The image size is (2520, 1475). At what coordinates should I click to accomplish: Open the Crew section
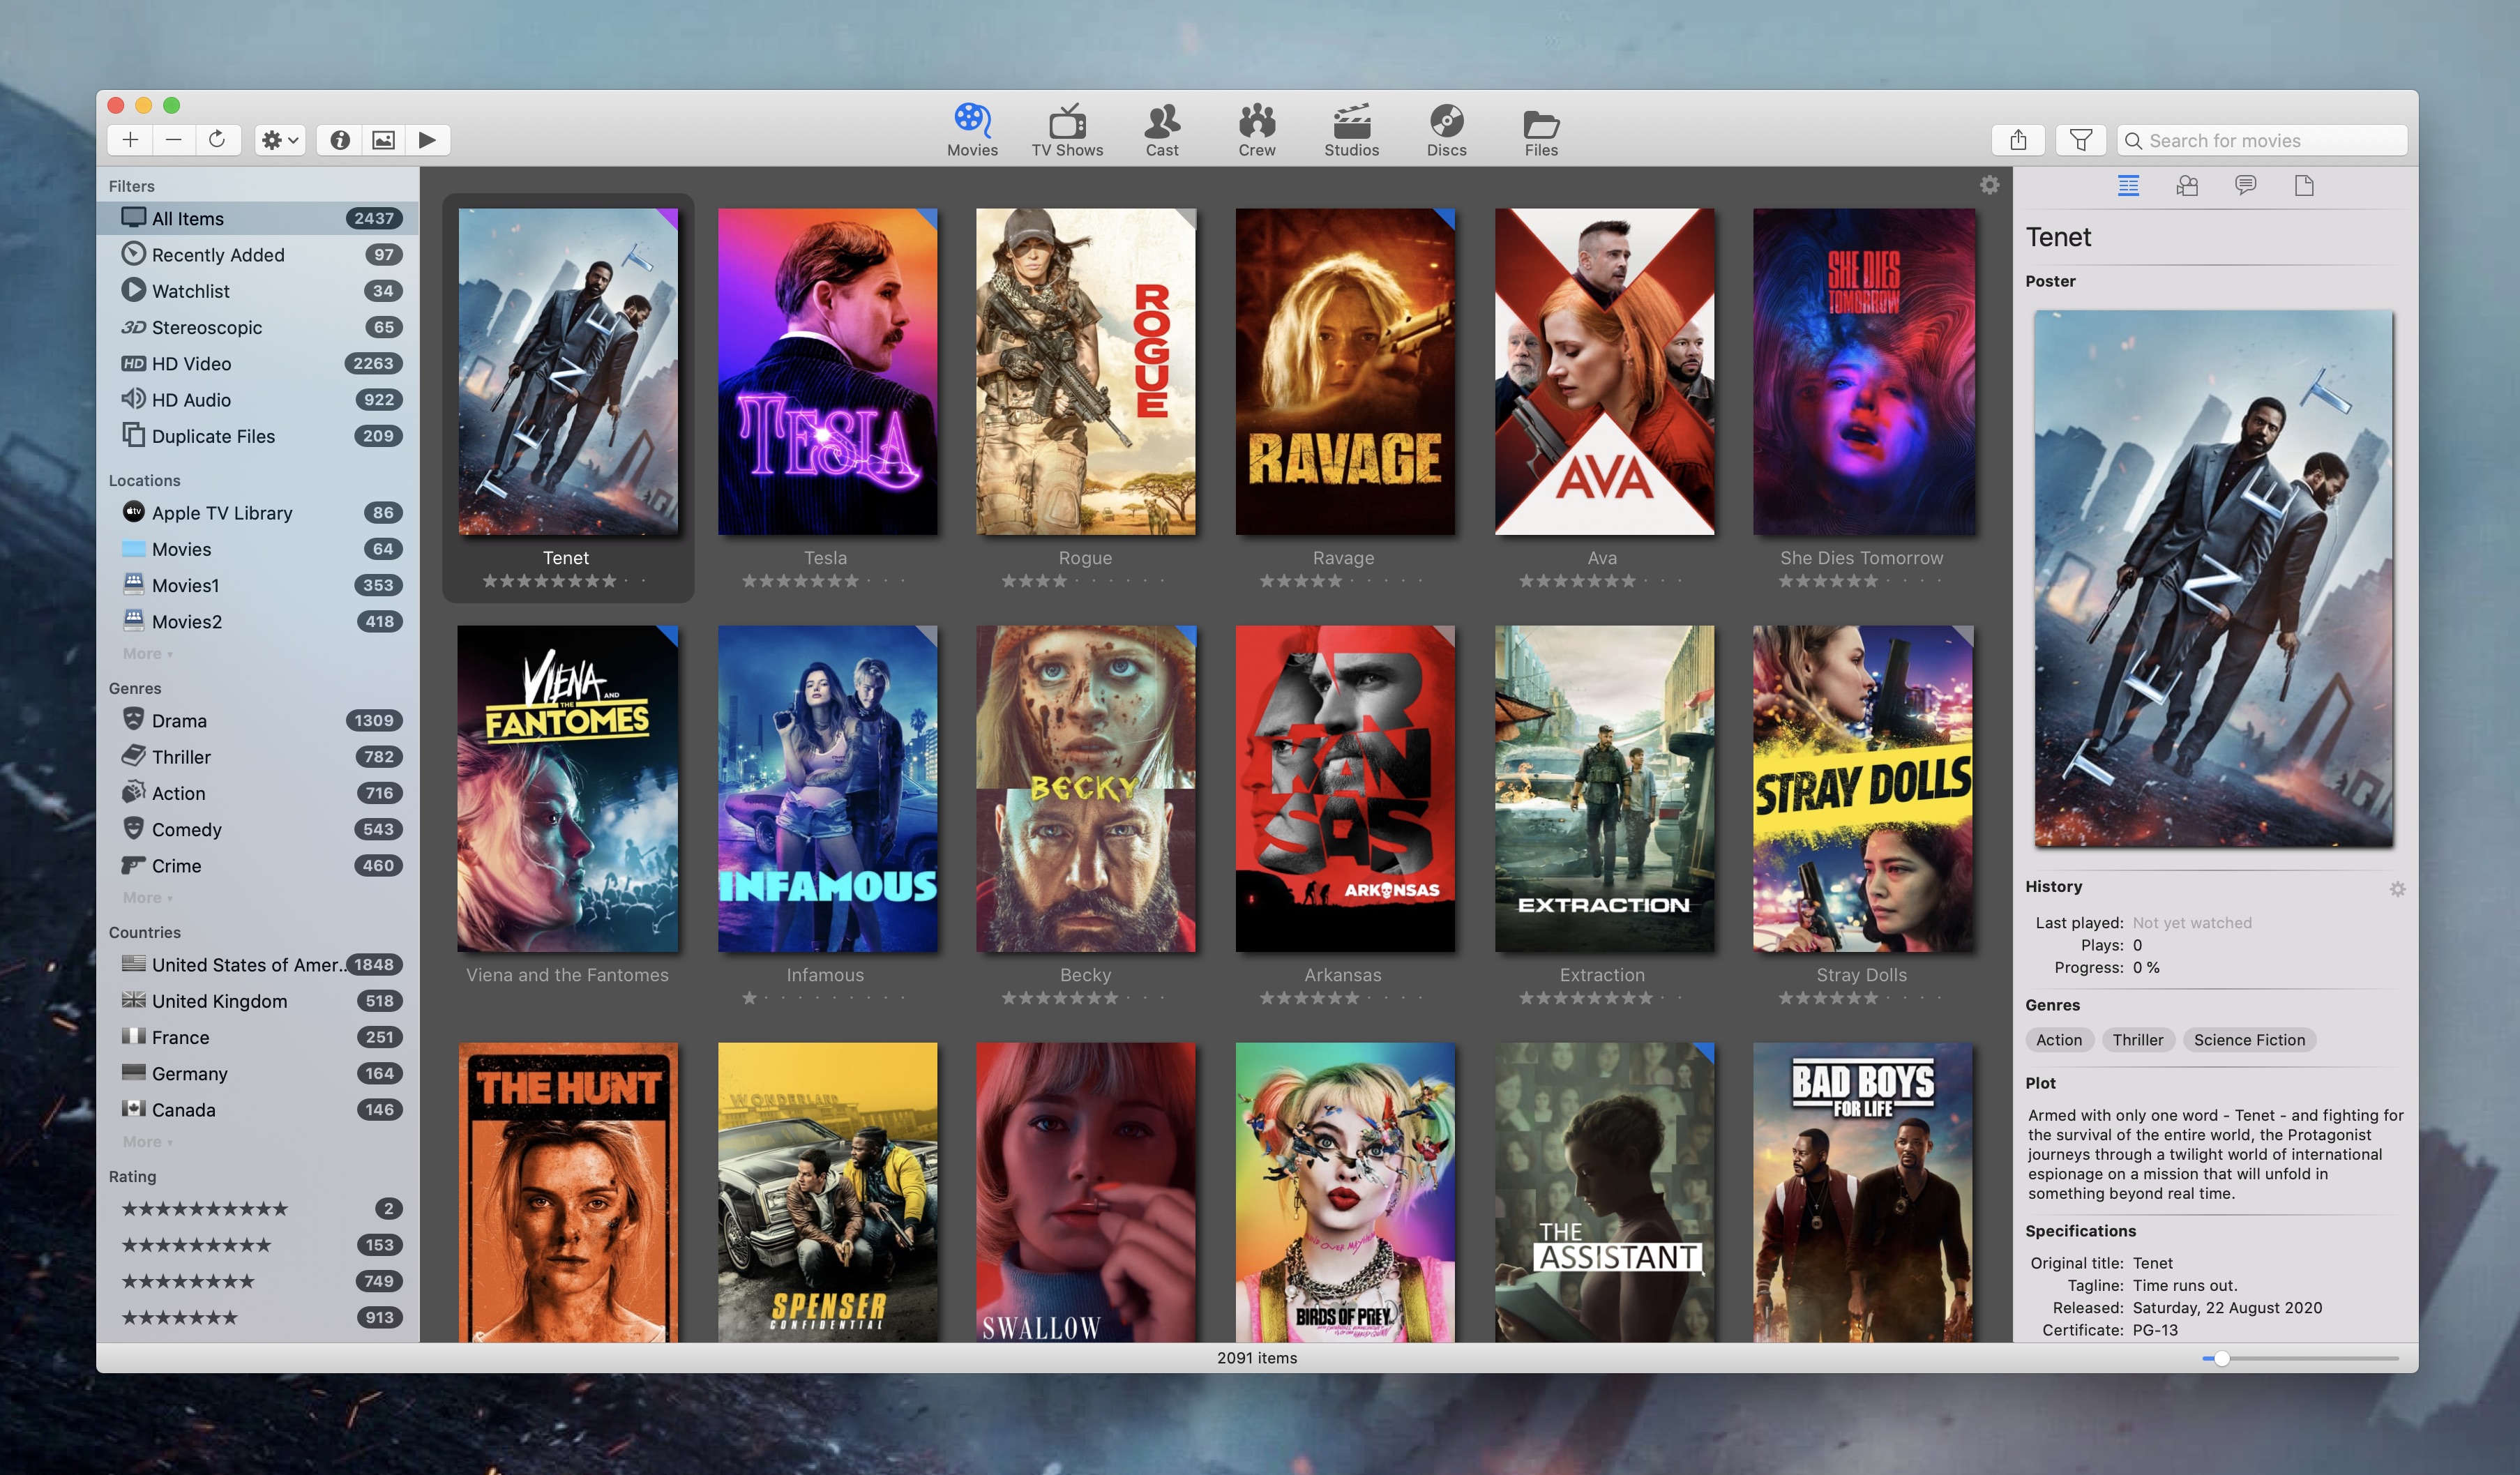(1257, 130)
